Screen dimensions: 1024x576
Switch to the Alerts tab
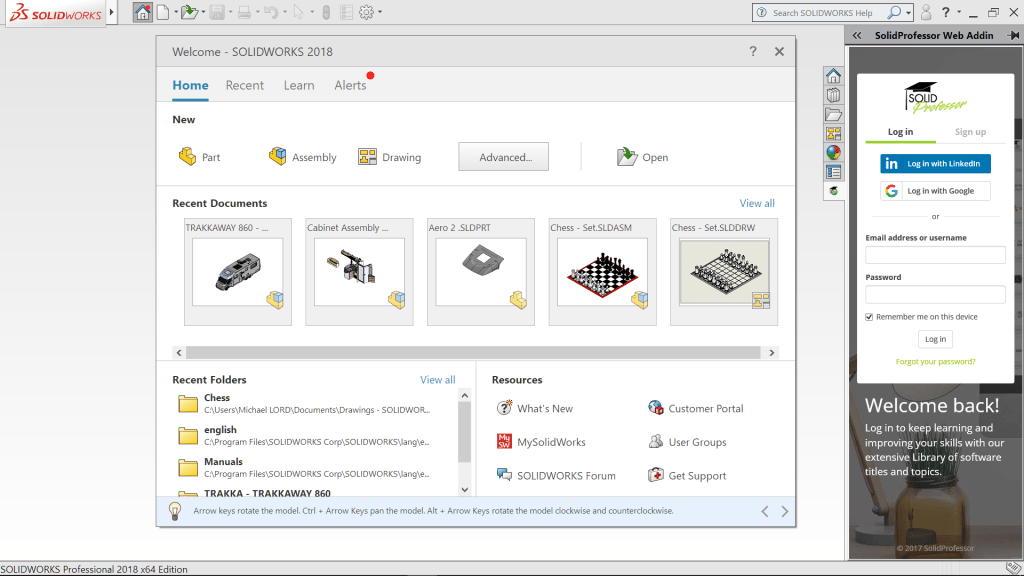(x=350, y=85)
